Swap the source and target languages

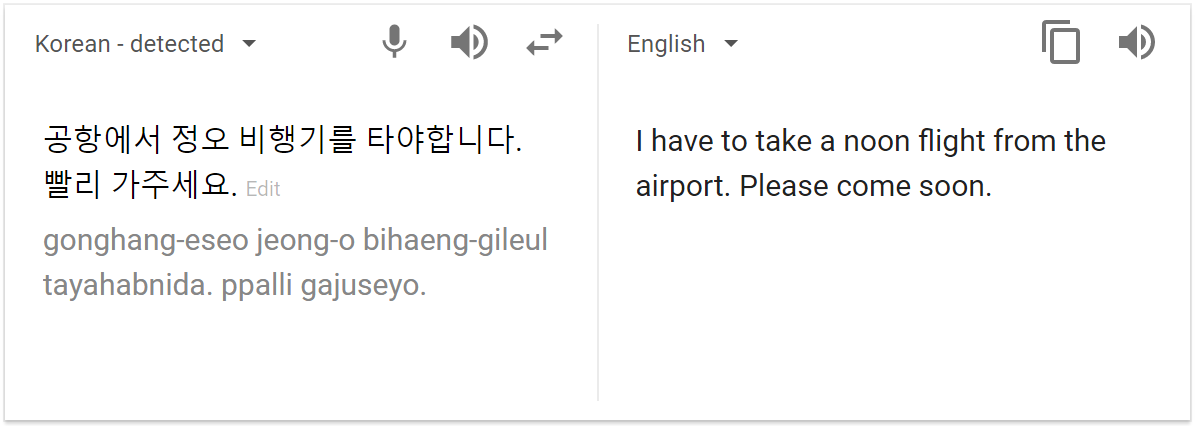click(544, 43)
